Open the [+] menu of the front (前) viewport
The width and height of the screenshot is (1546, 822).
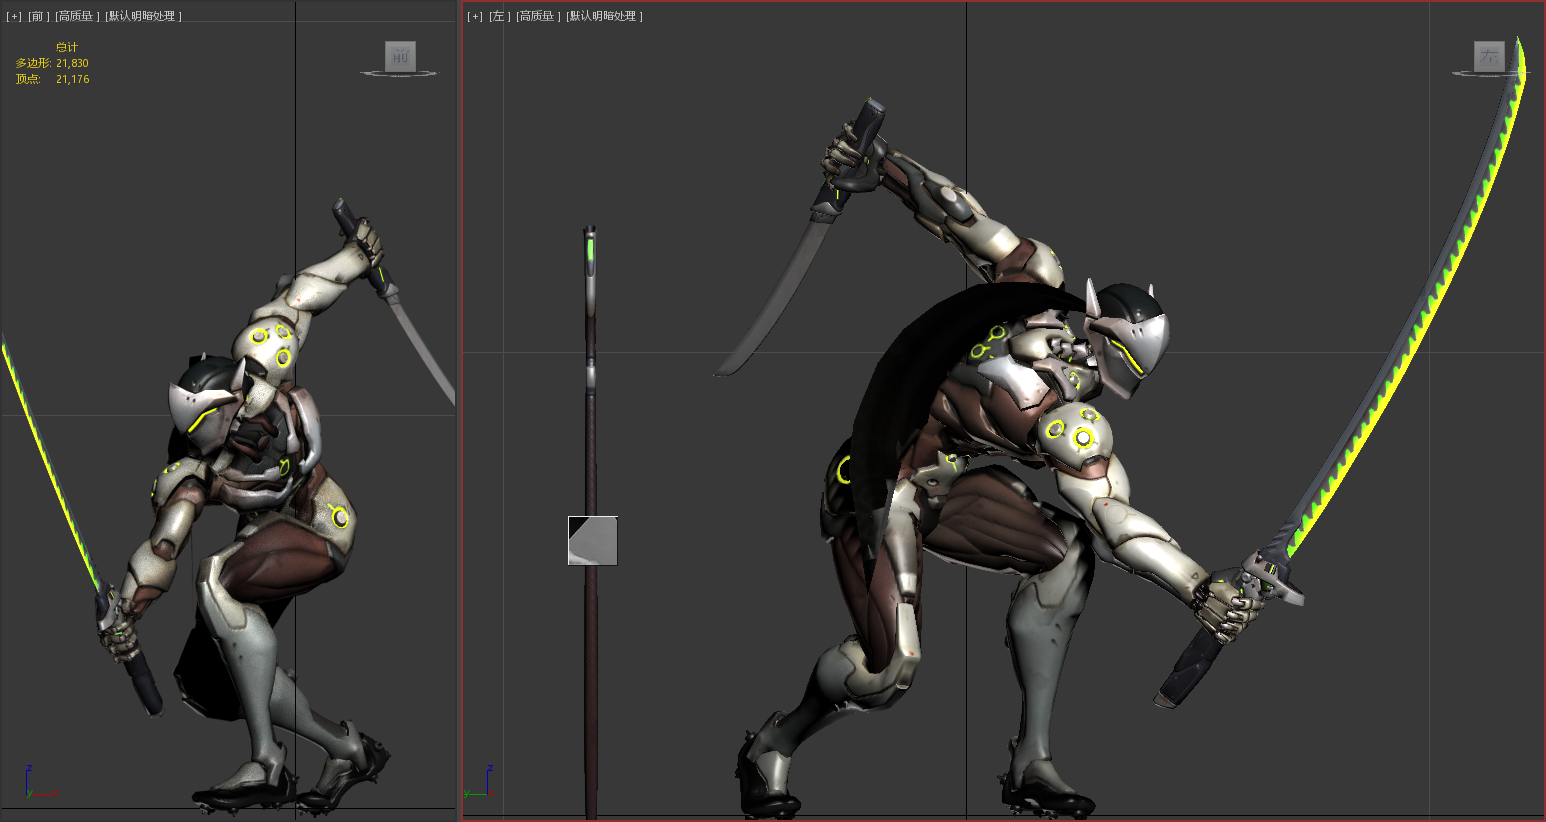pyautogui.click(x=14, y=16)
